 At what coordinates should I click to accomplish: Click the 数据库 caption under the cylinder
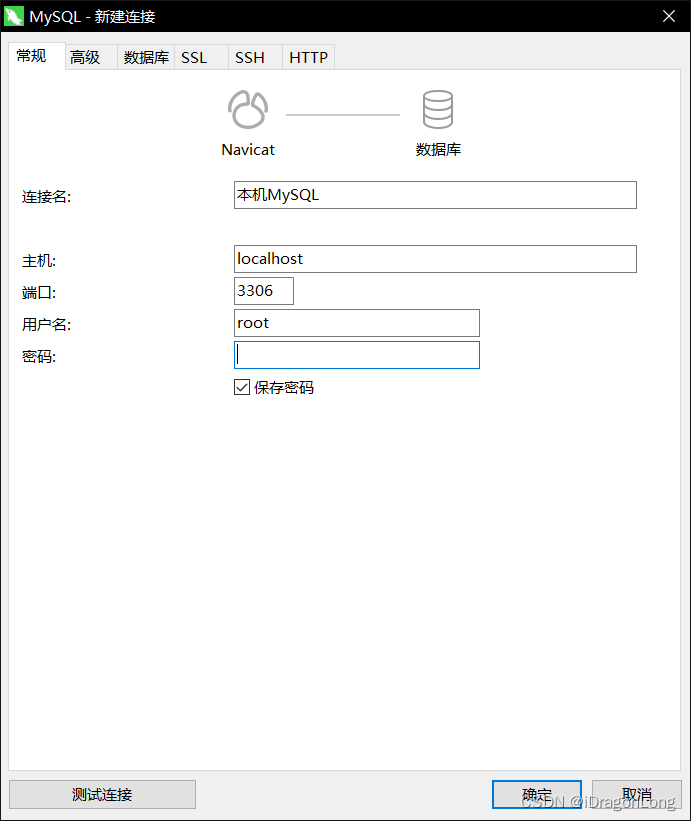pos(438,149)
